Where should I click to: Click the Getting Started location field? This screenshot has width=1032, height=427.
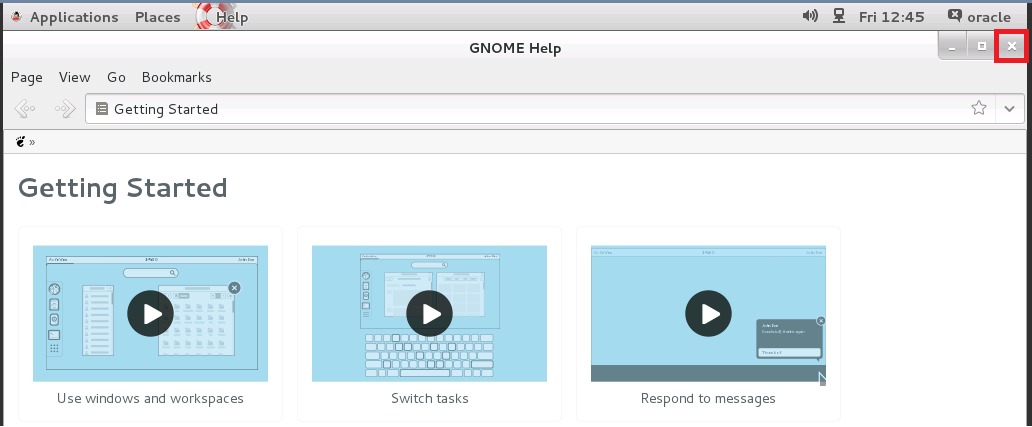[554, 109]
